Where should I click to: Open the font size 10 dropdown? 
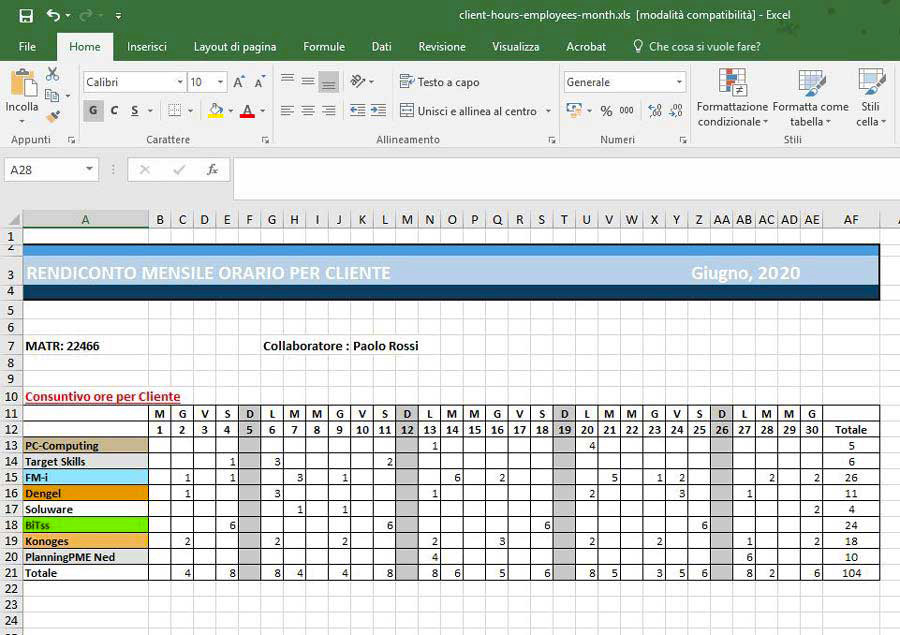[x=220, y=82]
